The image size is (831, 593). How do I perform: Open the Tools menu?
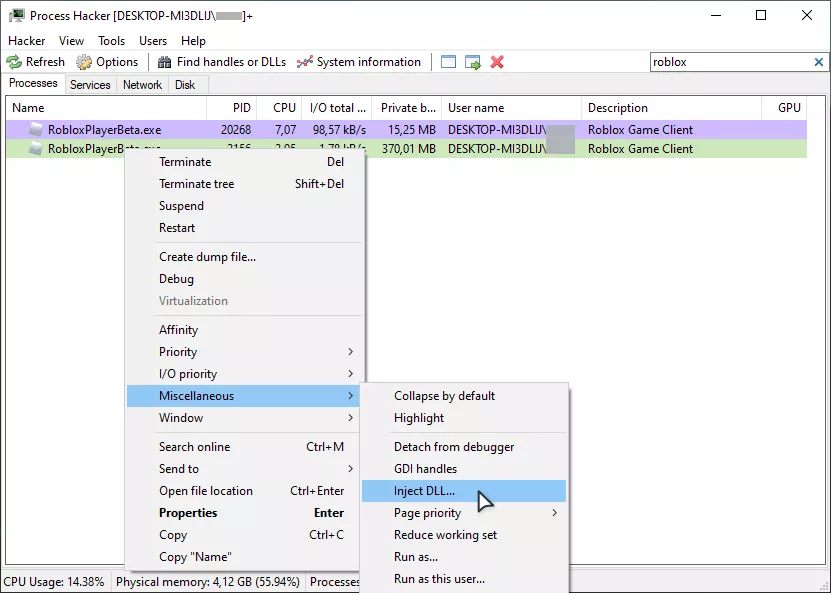pyautogui.click(x=111, y=41)
